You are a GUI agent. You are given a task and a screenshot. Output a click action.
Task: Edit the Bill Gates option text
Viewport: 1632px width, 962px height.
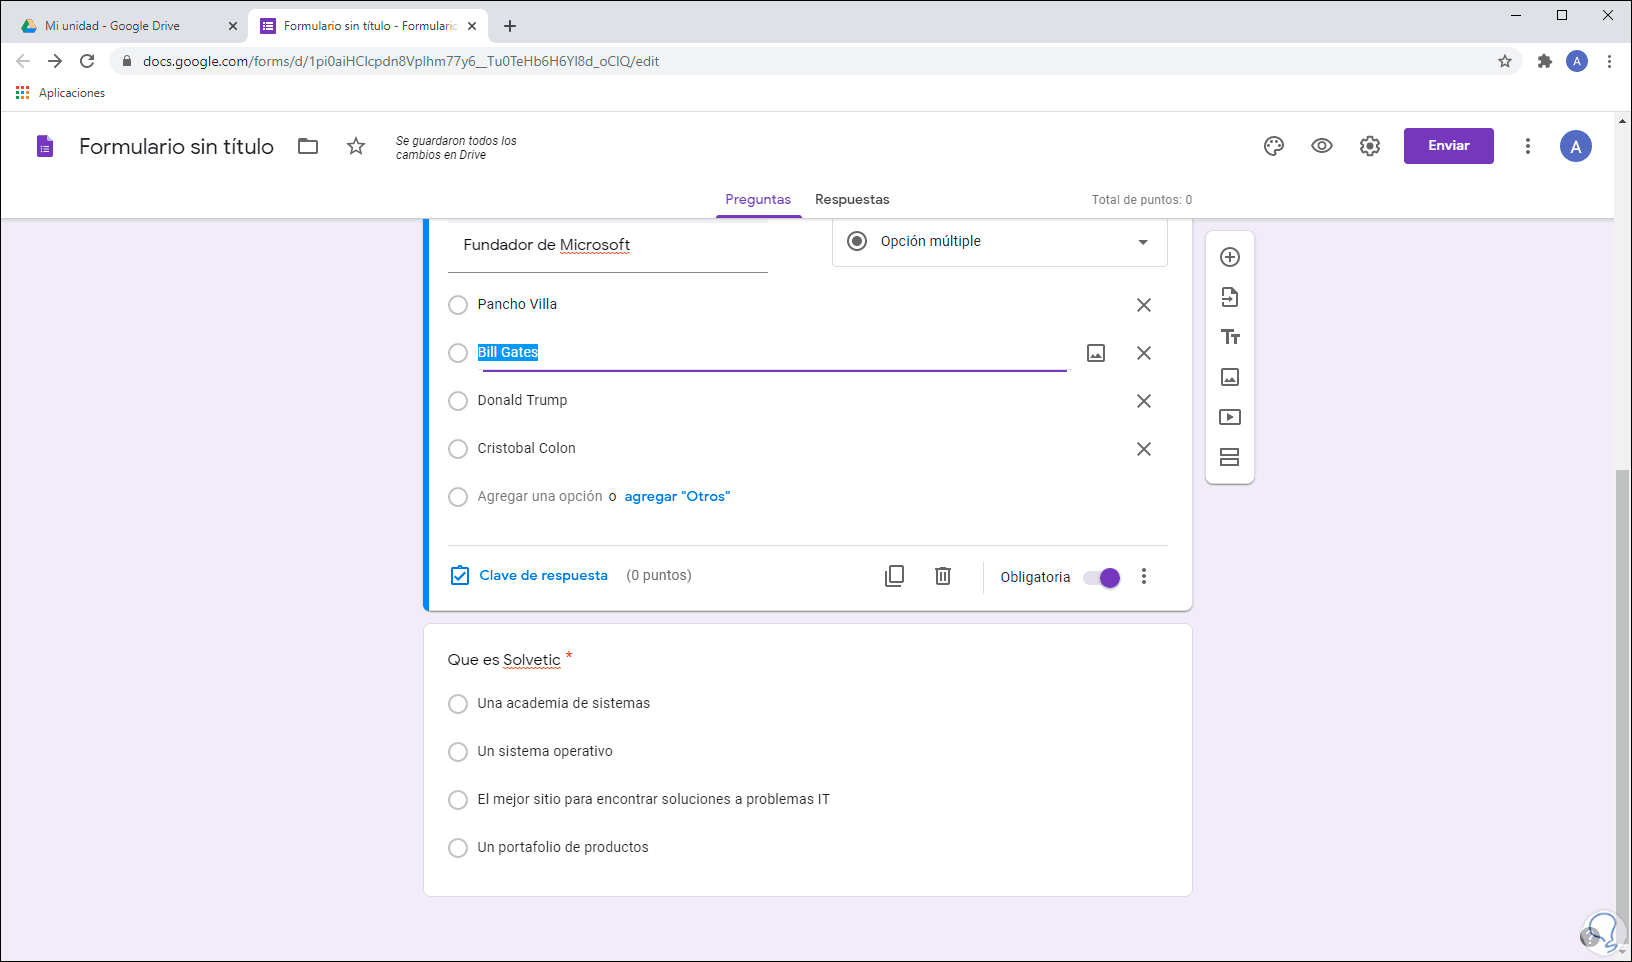[774, 353]
